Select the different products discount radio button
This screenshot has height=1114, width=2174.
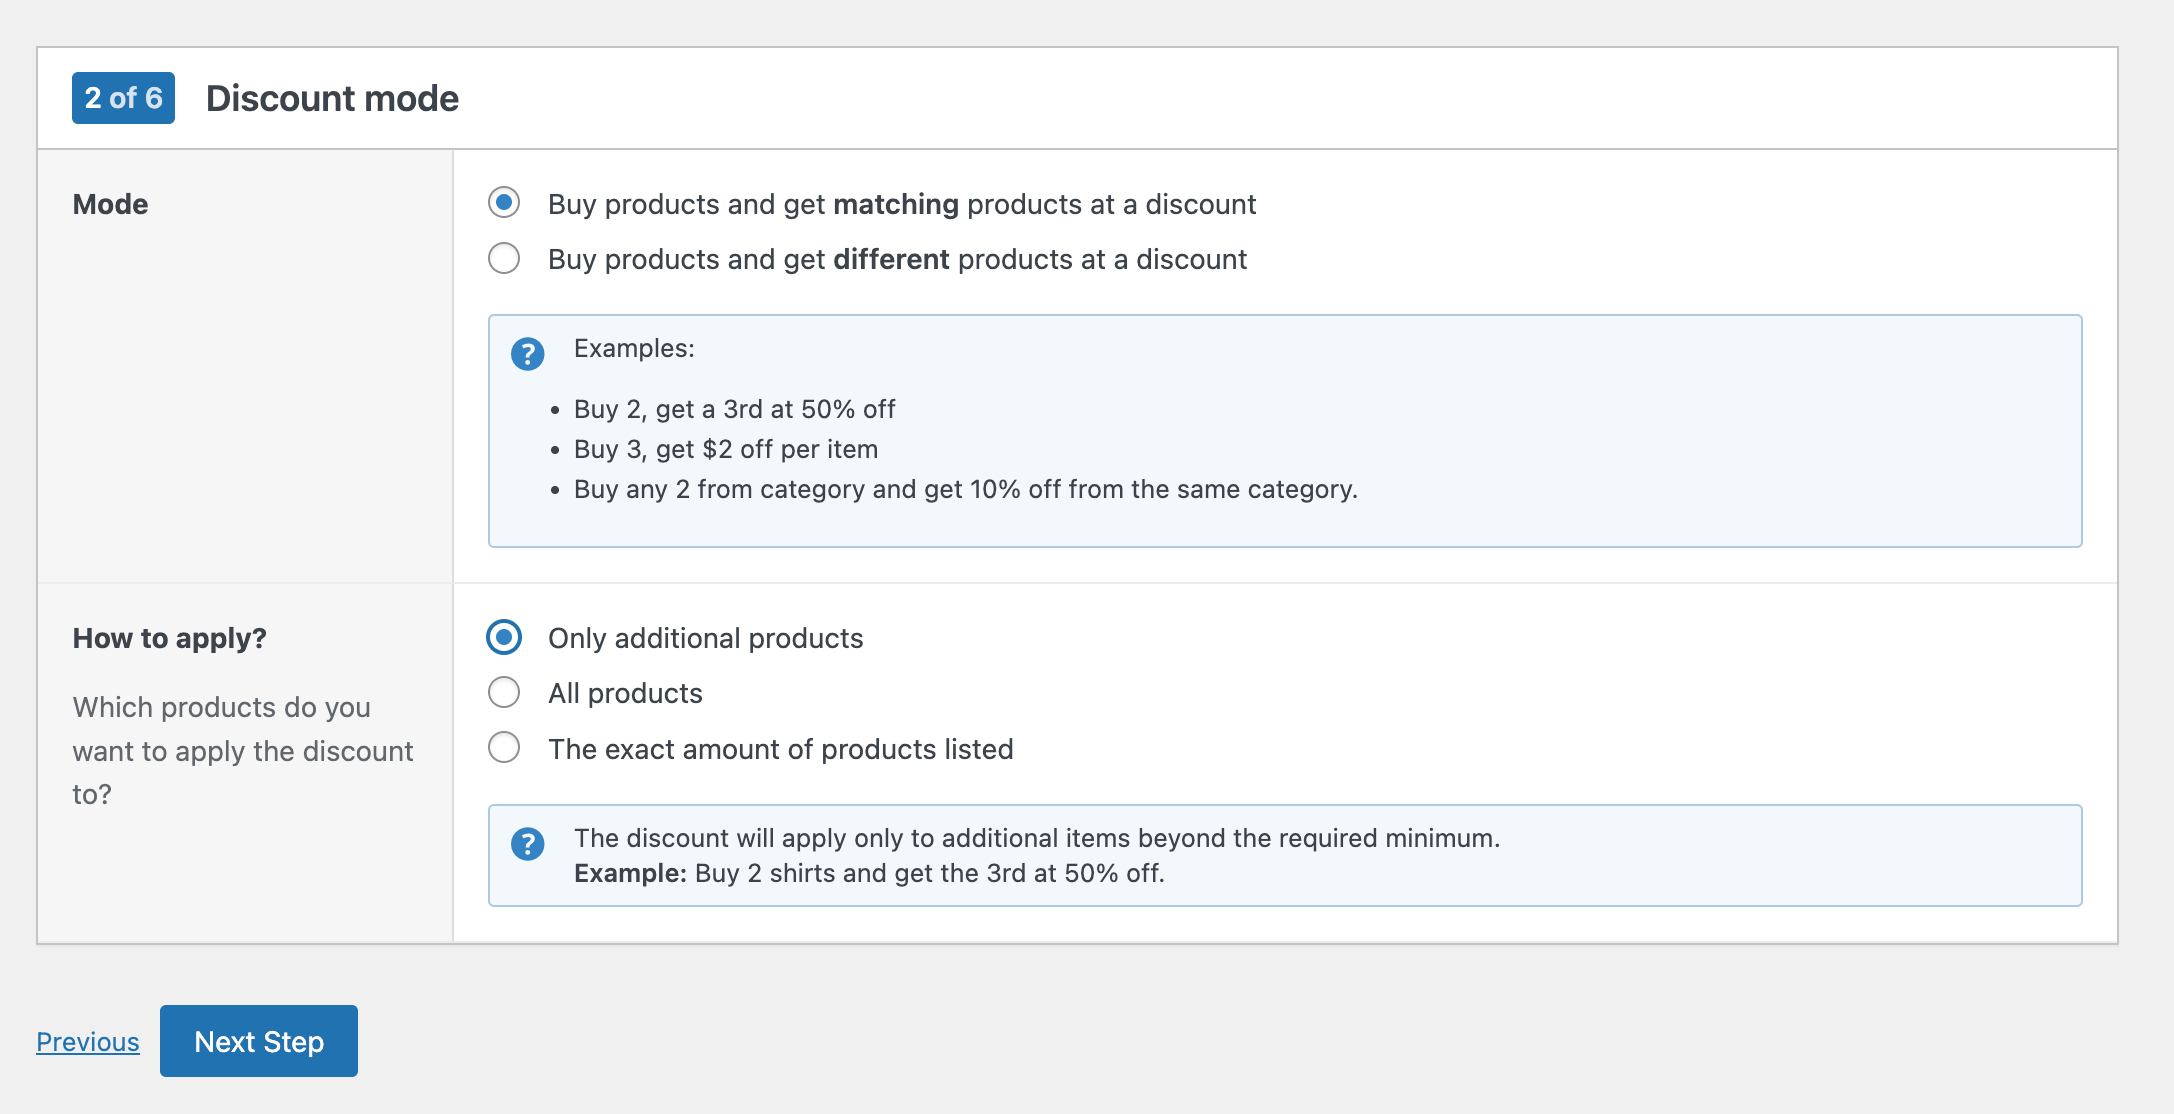pyautogui.click(x=504, y=258)
